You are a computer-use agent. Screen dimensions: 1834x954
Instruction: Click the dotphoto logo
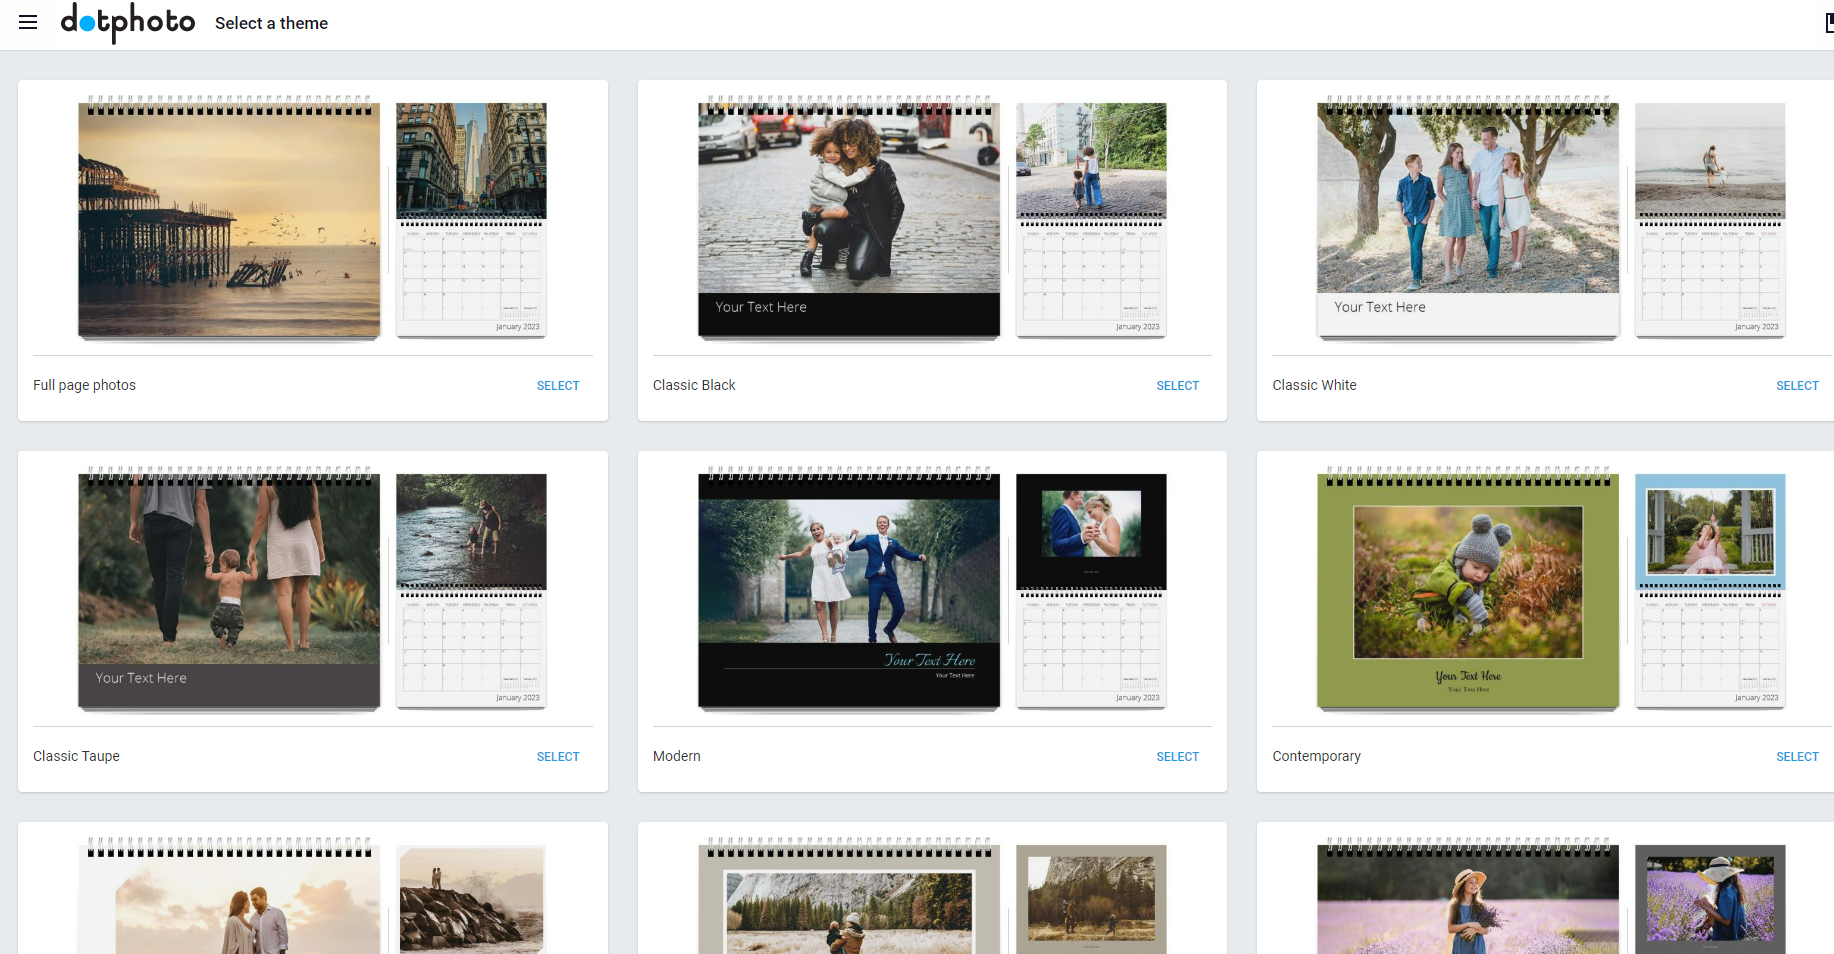128,22
